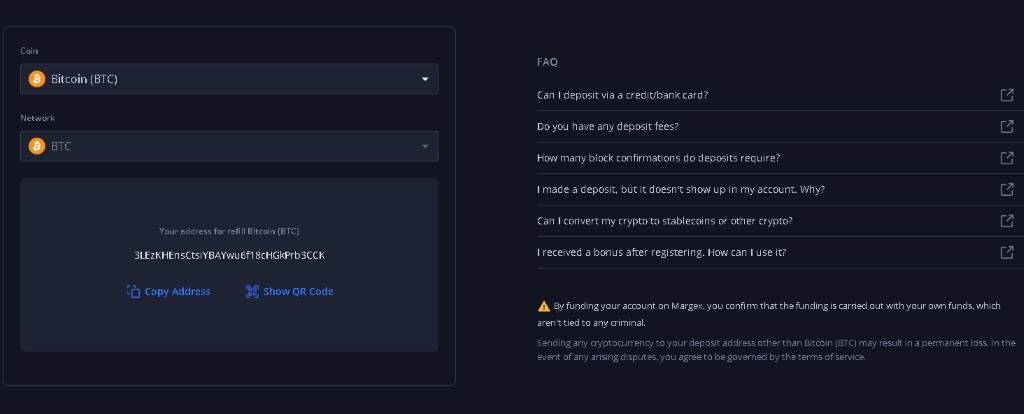
Task: Open external link icon for block confirmations FAQ
Action: pyautogui.click(x=1007, y=158)
